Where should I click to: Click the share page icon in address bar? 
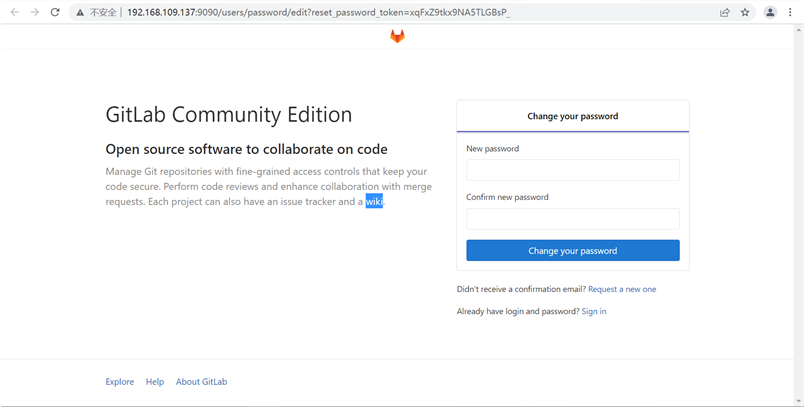pyautogui.click(x=724, y=13)
